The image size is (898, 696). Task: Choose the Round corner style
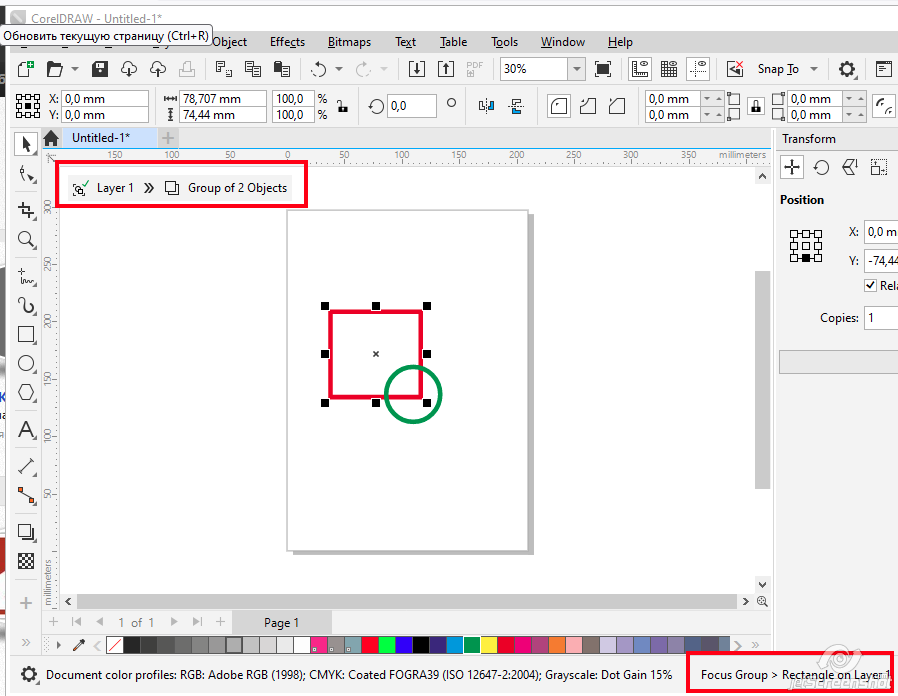[x=558, y=107]
